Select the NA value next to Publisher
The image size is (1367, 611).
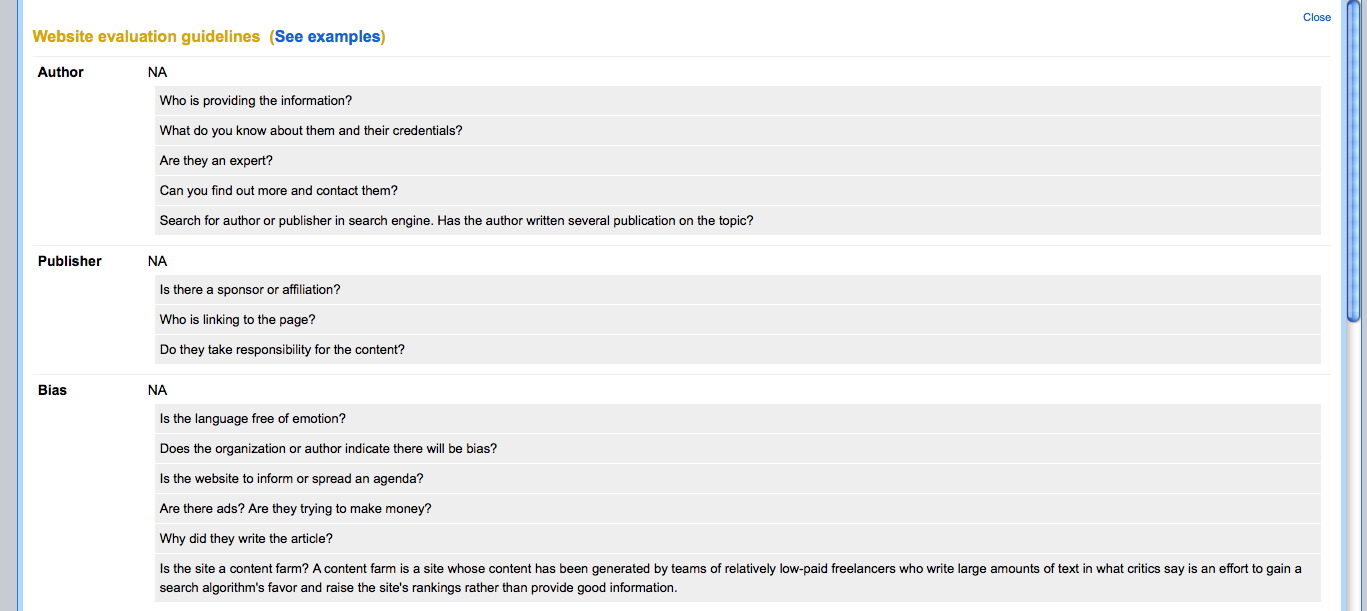tap(157, 261)
